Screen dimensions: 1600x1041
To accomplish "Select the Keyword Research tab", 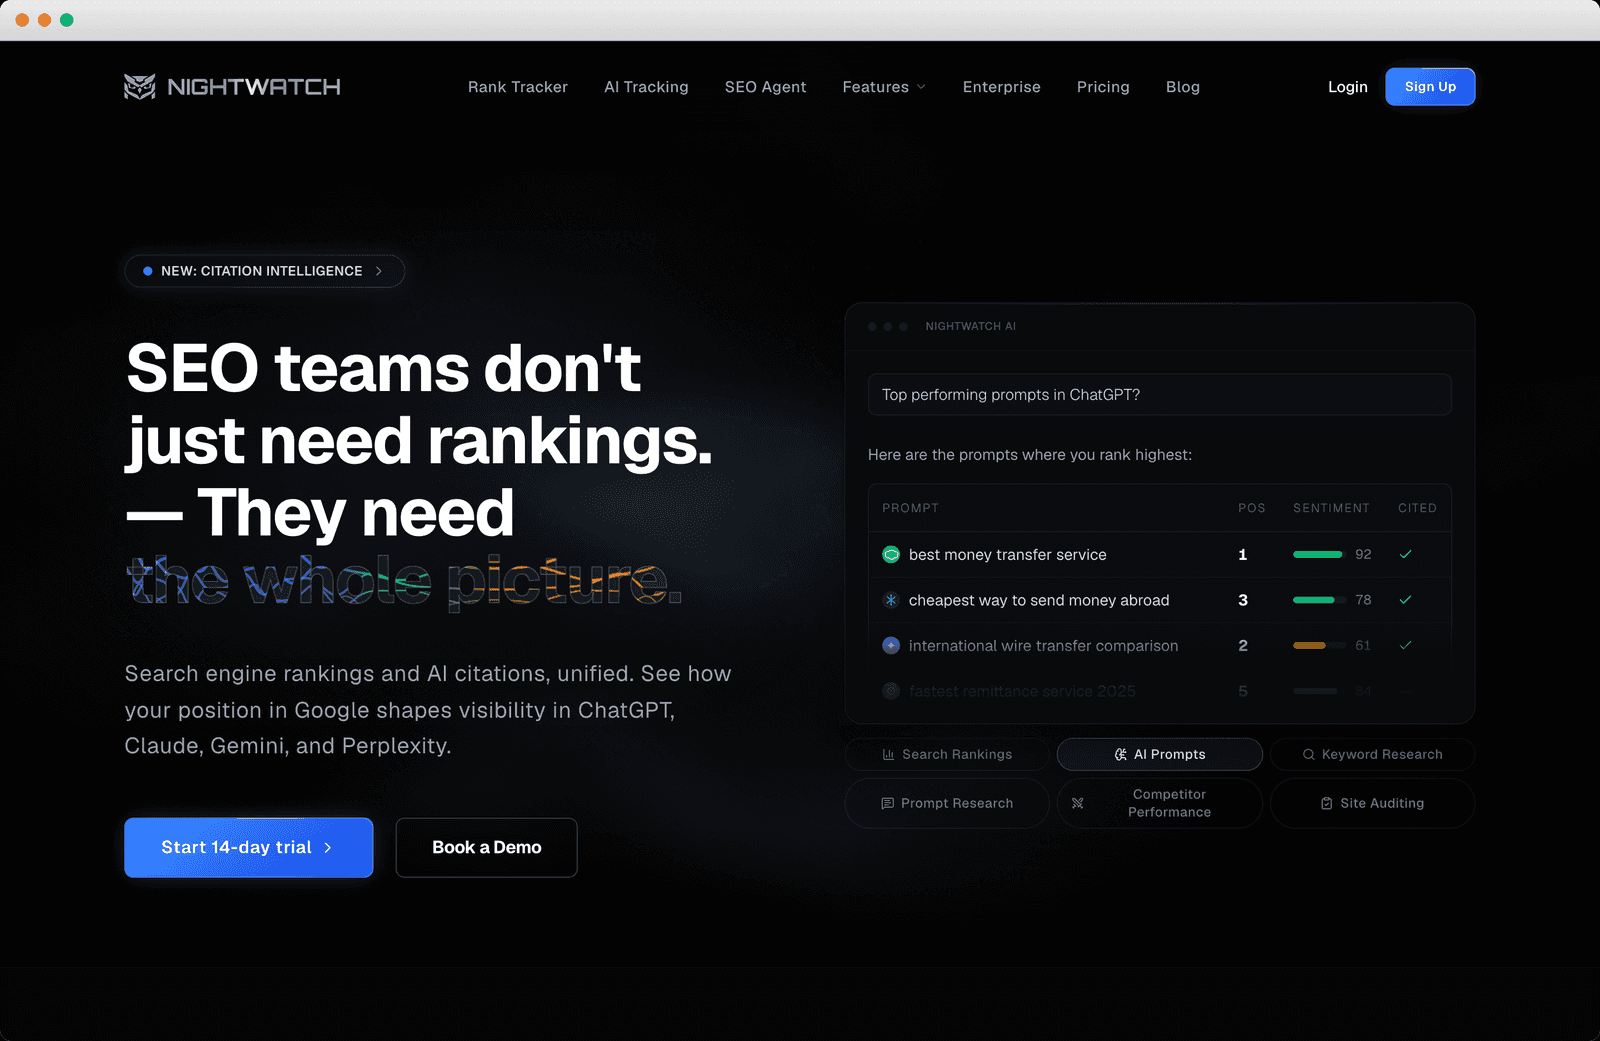I will [x=1373, y=755].
